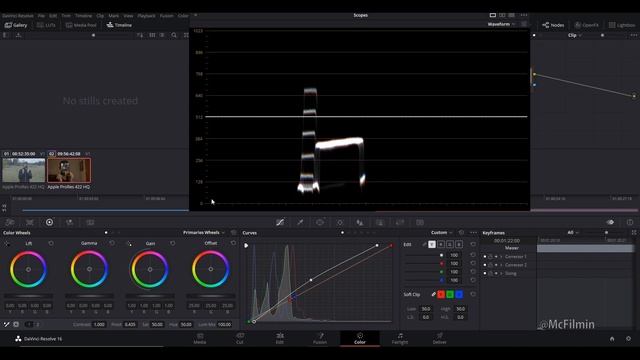Open the Key palette icon
640x360 pixels.
[380, 222]
